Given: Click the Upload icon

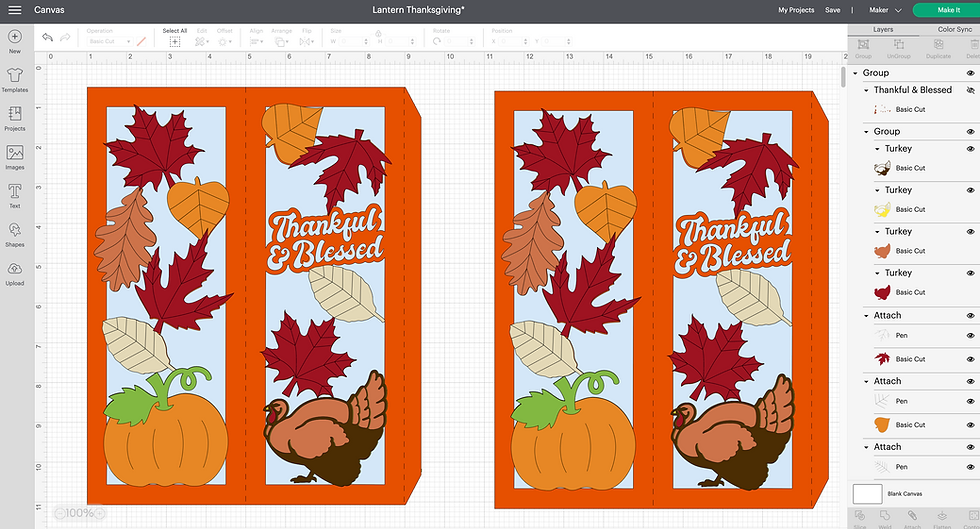Looking at the screenshot, I should click(x=15, y=269).
